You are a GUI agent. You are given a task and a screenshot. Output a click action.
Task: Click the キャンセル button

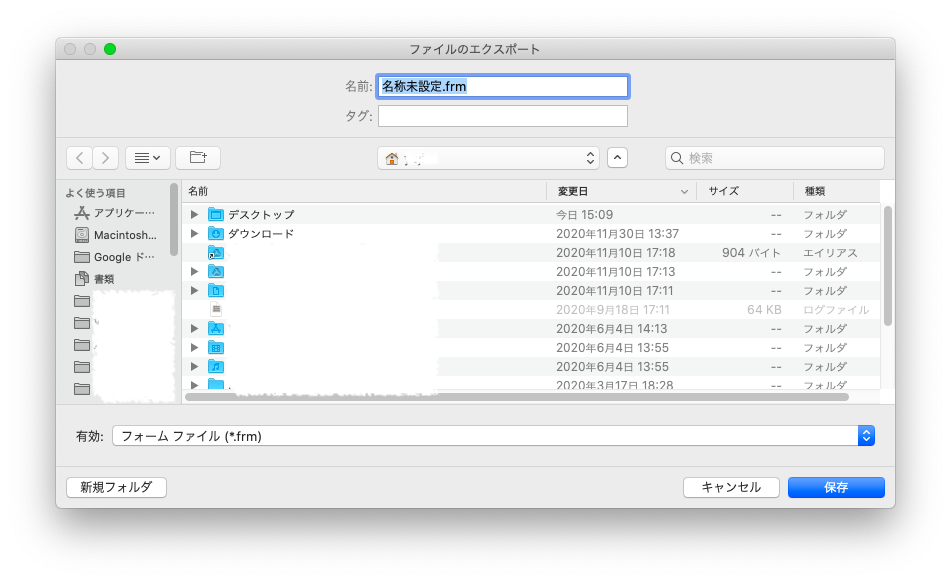[731, 487]
